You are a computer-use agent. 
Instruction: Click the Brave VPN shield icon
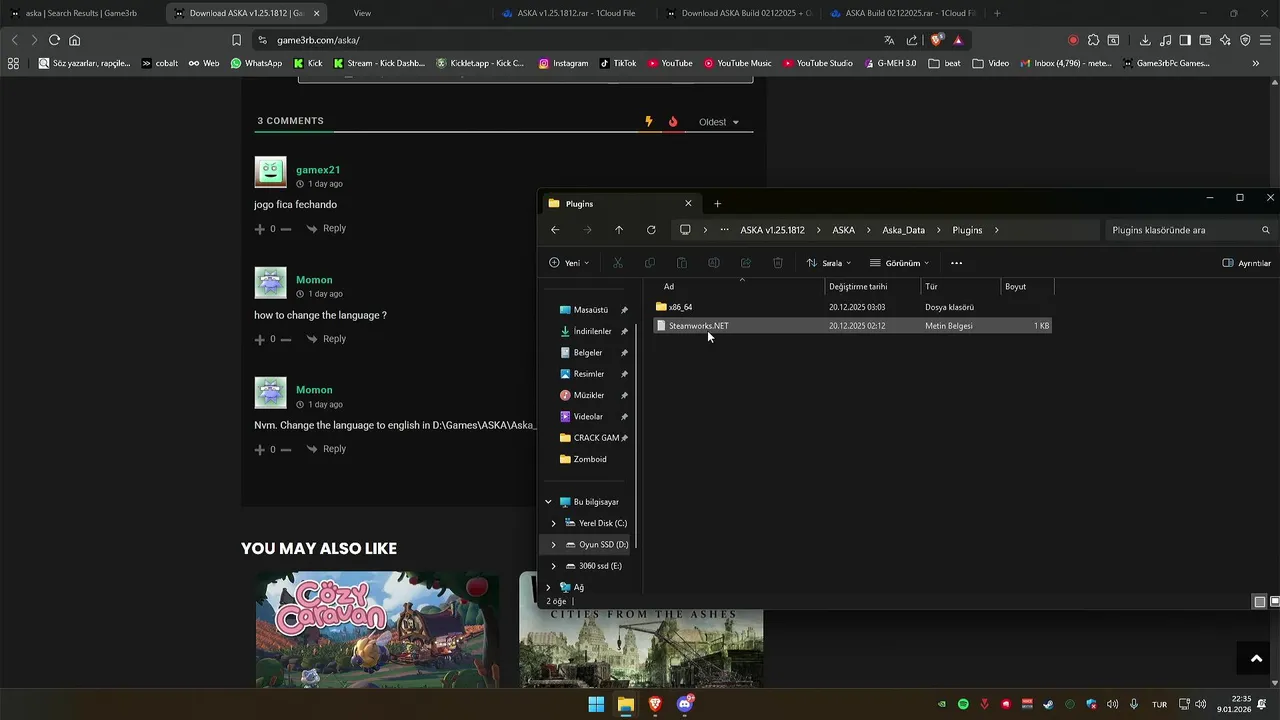[1245, 40]
